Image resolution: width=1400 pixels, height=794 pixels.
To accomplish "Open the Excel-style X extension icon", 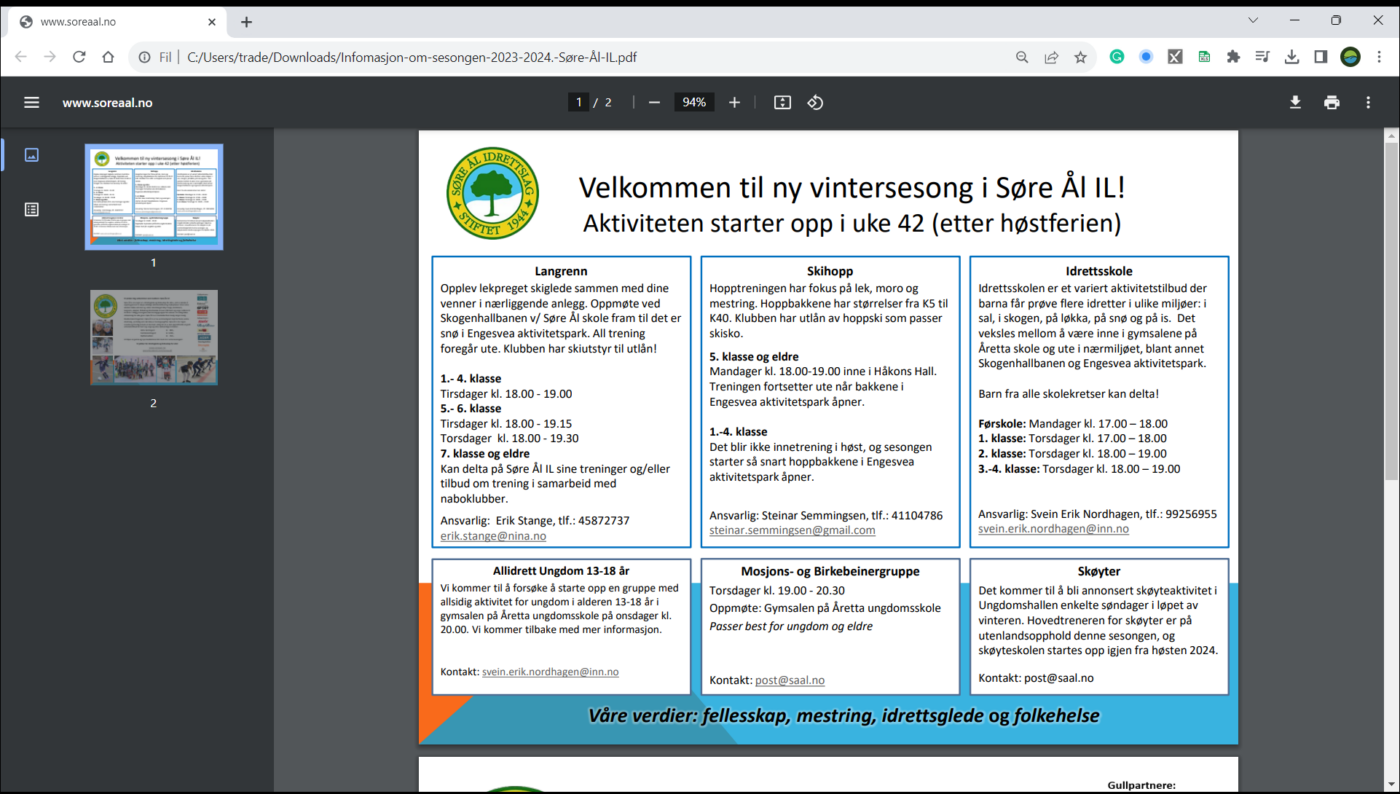I will pyautogui.click(x=1175, y=57).
